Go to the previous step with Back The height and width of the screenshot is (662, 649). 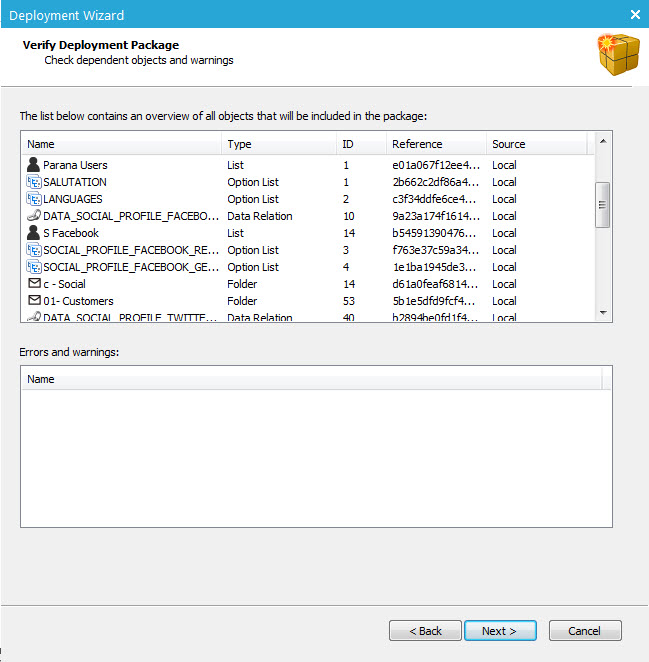point(425,631)
